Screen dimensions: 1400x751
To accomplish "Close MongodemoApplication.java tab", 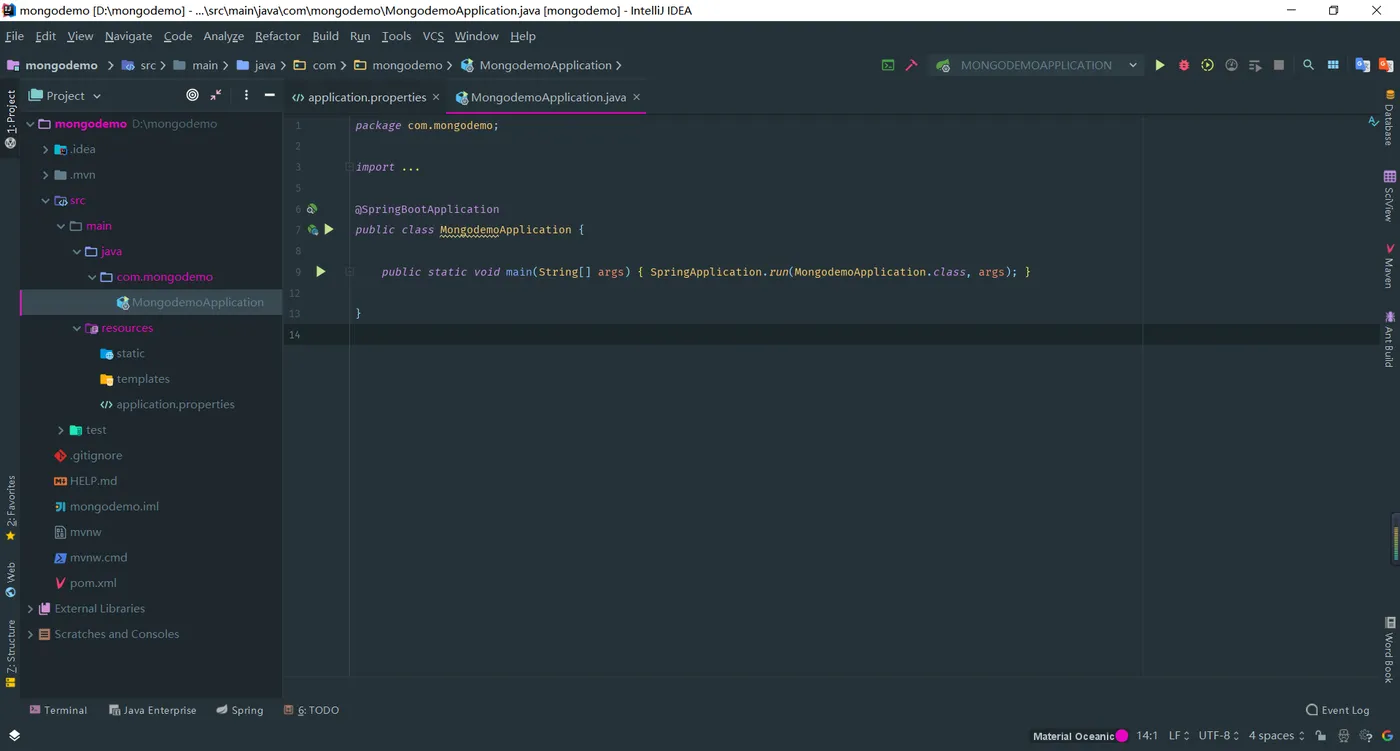I will (636, 97).
